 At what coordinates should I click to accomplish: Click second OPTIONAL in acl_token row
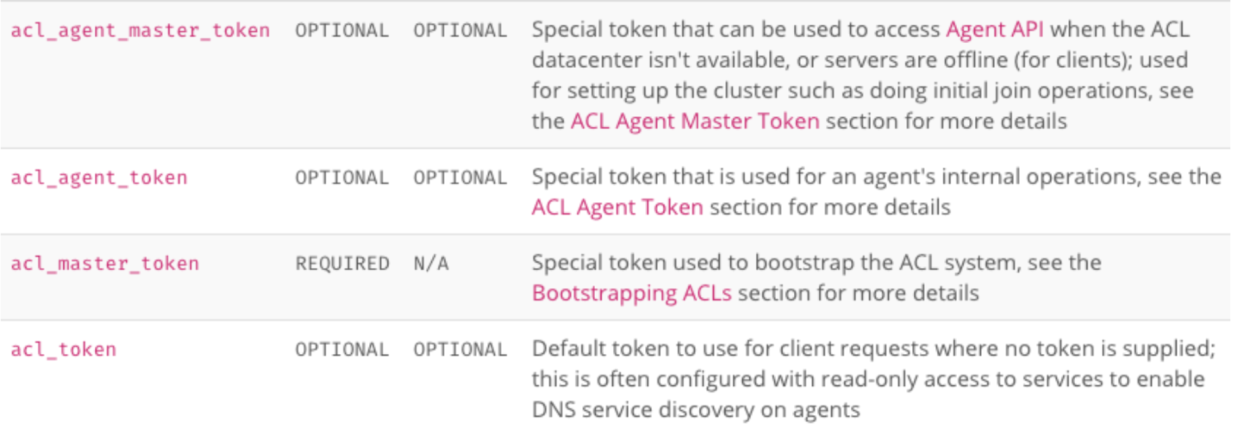(x=460, y=350)
